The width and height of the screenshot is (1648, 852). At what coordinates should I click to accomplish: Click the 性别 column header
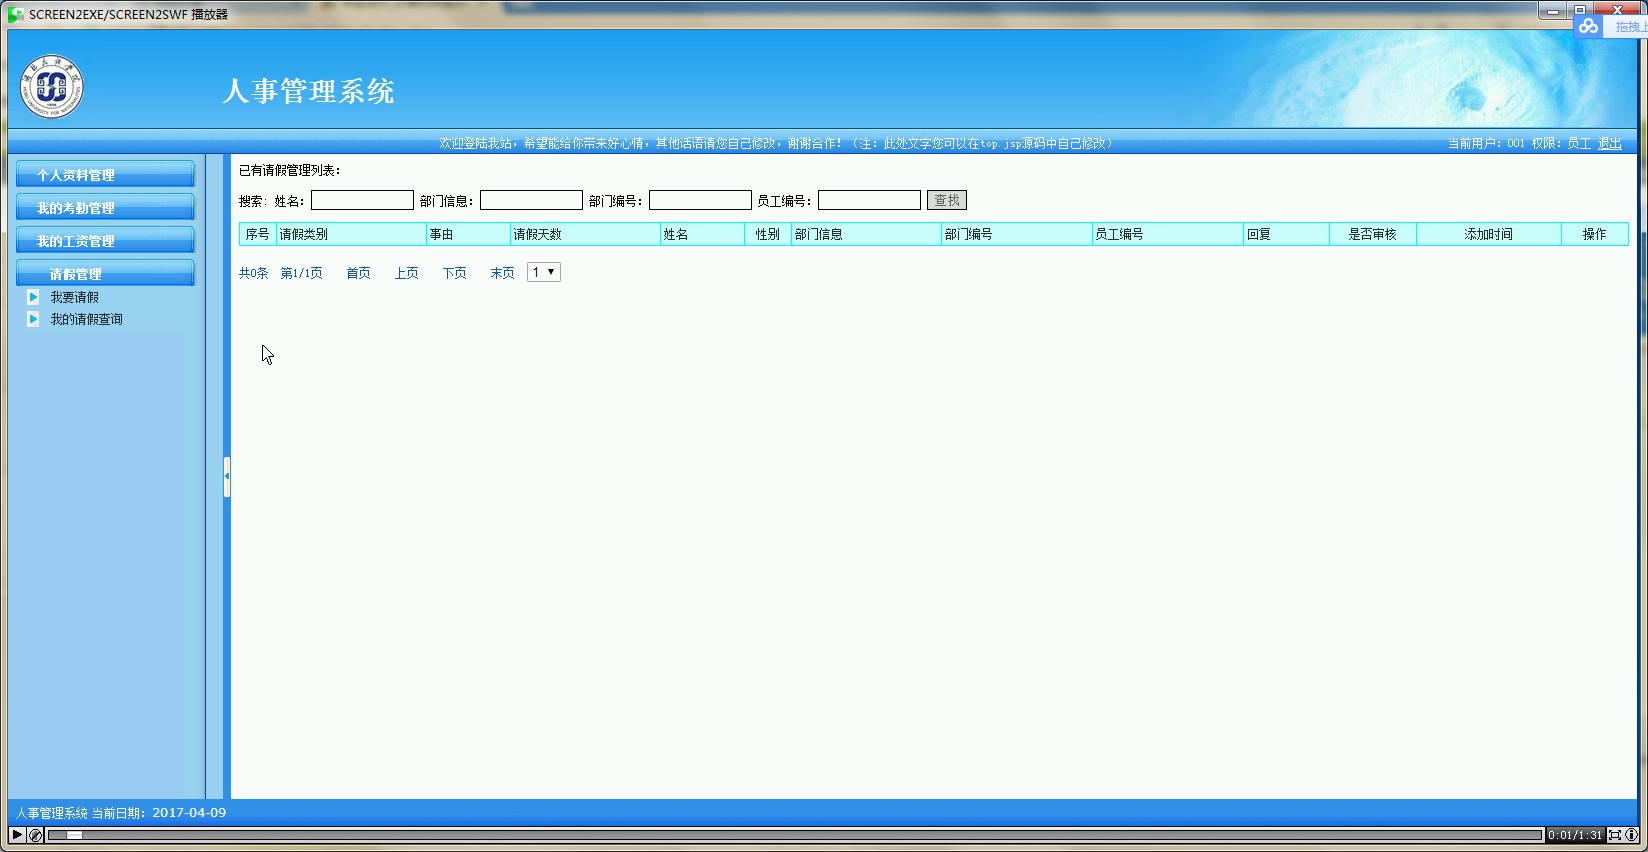pyautogui.click(x=768, y=234)
